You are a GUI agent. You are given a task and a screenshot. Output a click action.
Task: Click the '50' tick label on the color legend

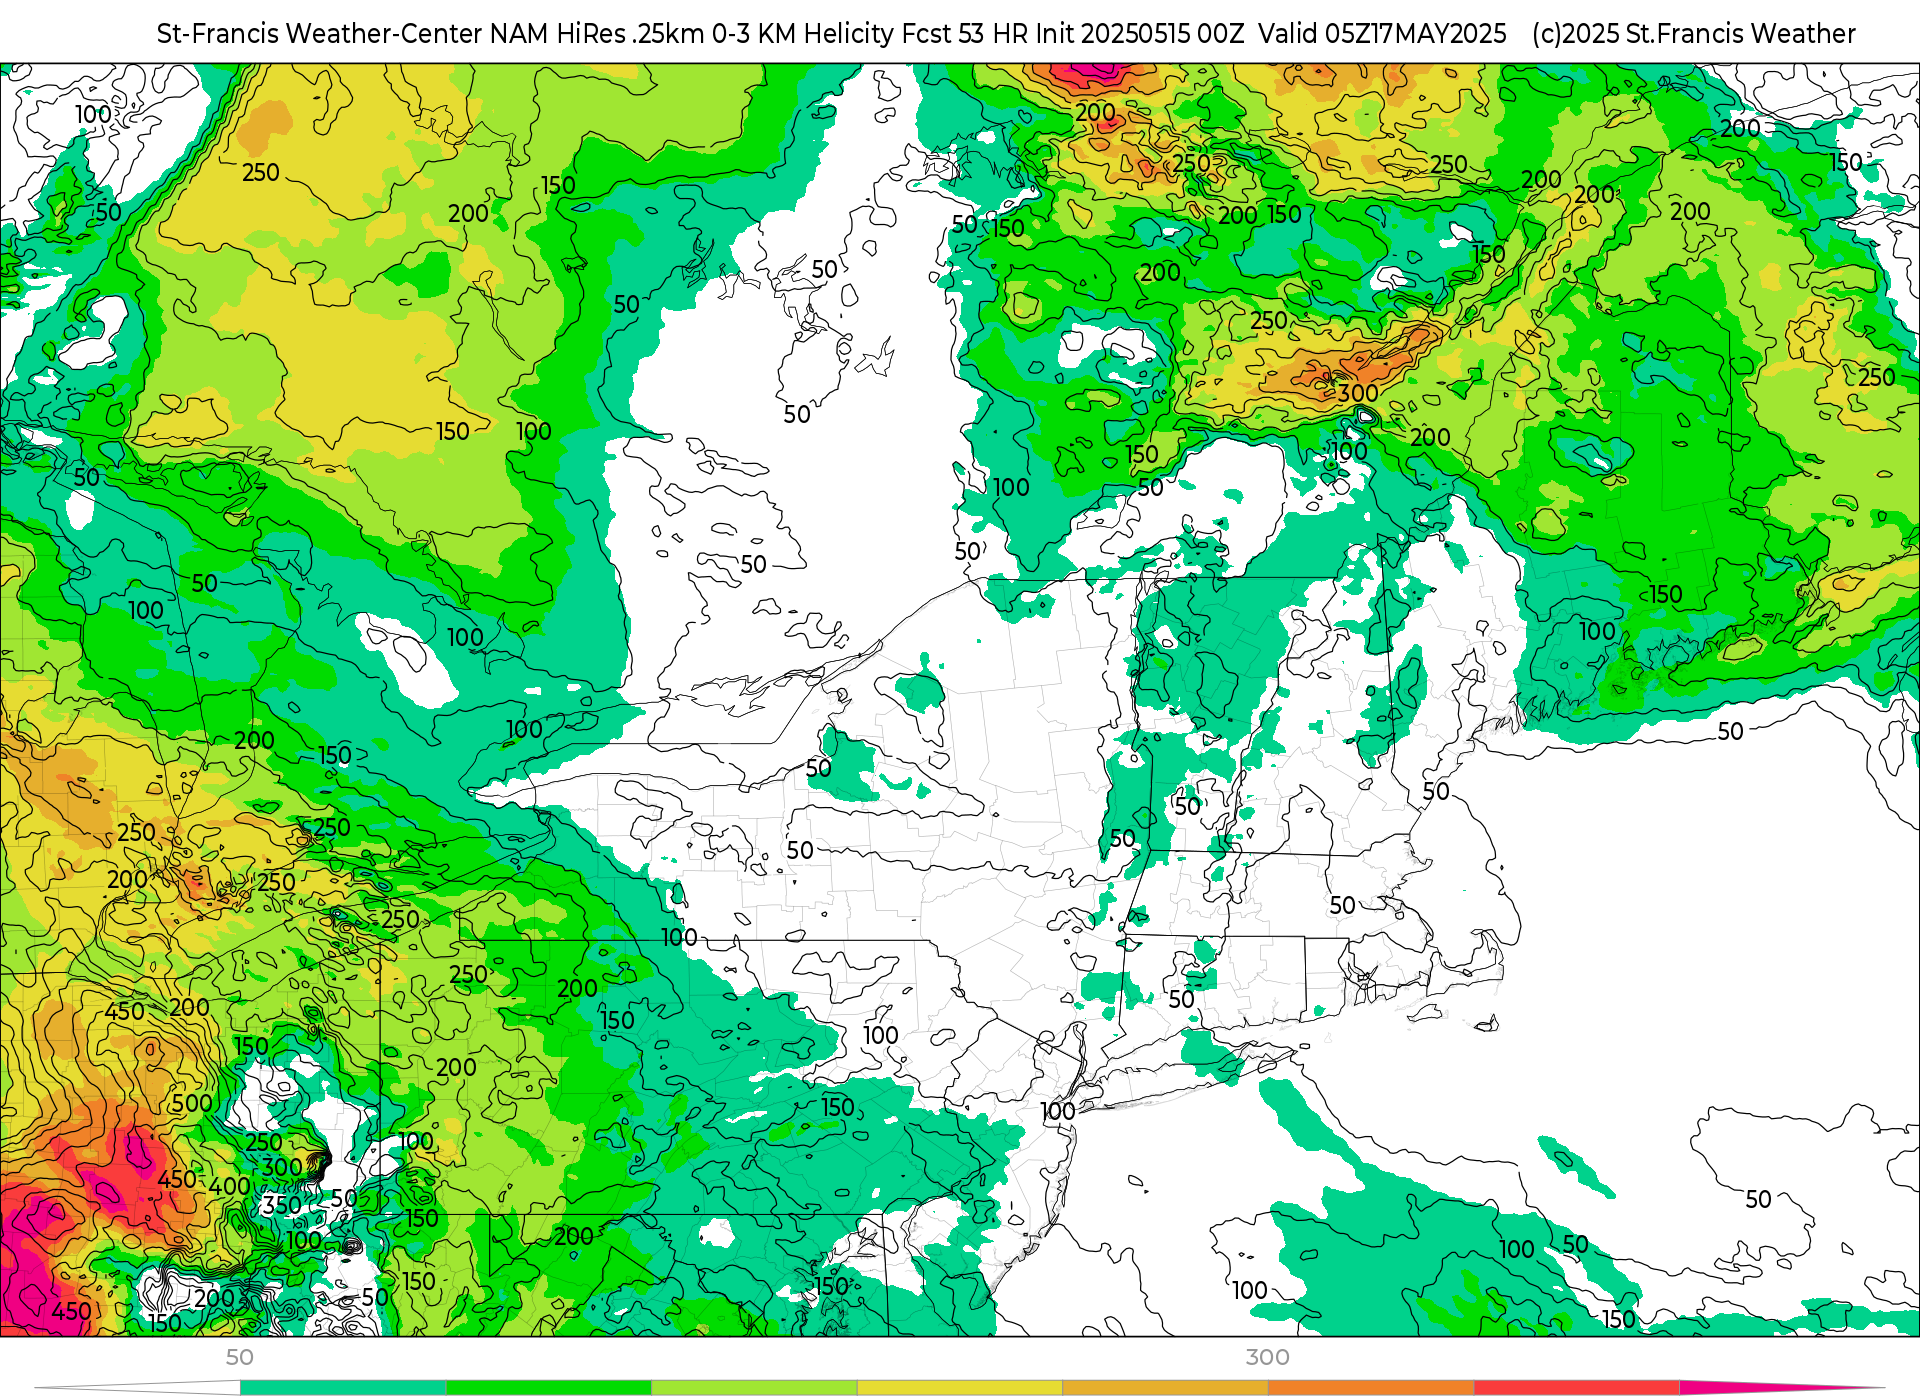(x=240, y=1357)
